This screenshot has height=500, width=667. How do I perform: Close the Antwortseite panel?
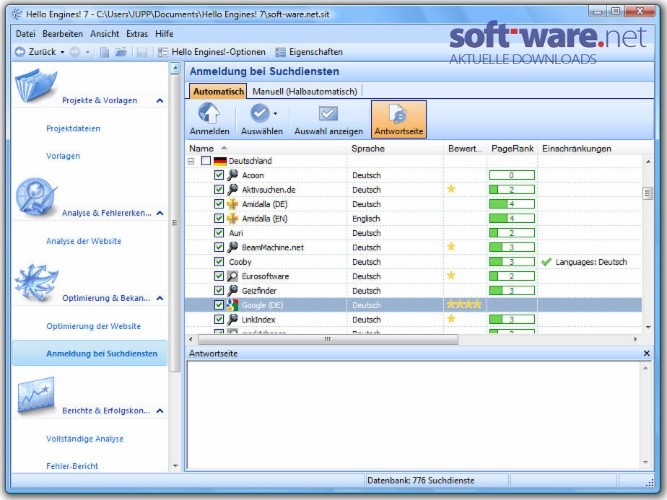647,353
